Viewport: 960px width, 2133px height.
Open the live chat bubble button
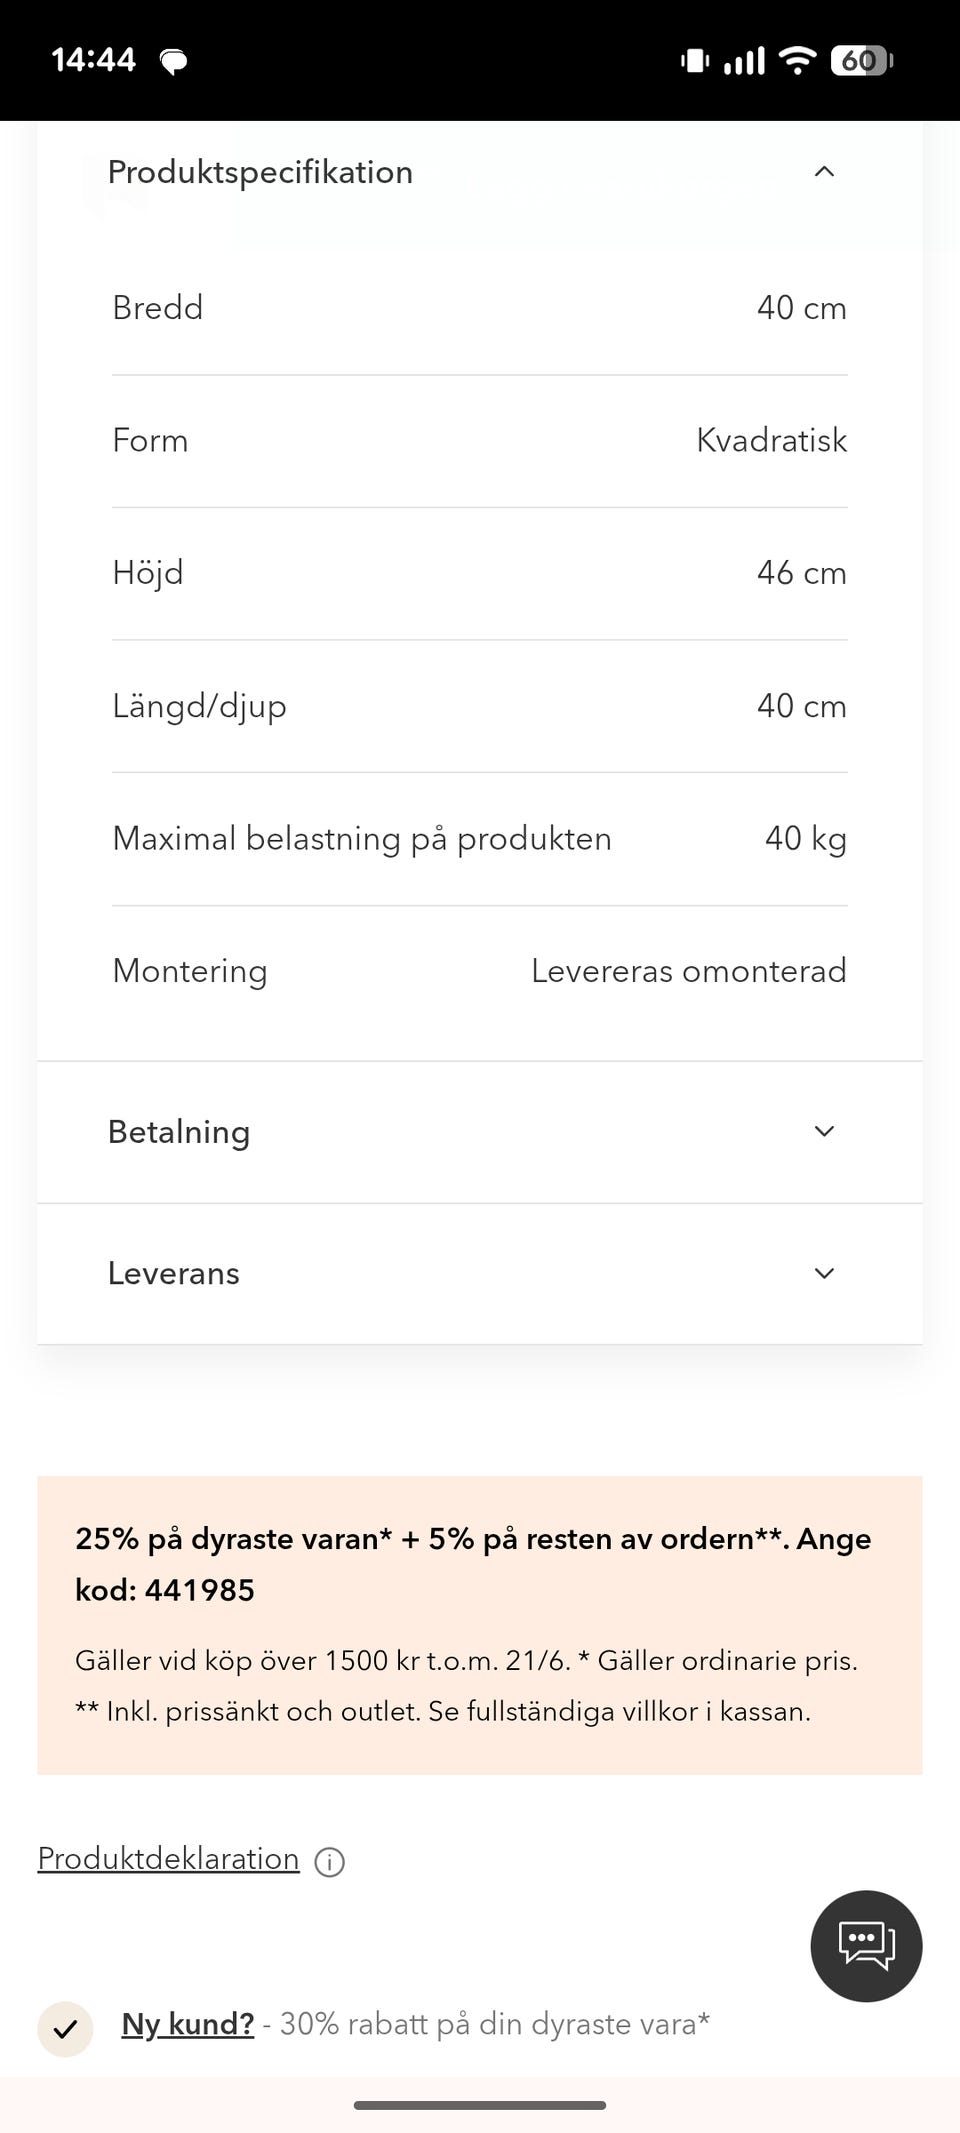866,1945
